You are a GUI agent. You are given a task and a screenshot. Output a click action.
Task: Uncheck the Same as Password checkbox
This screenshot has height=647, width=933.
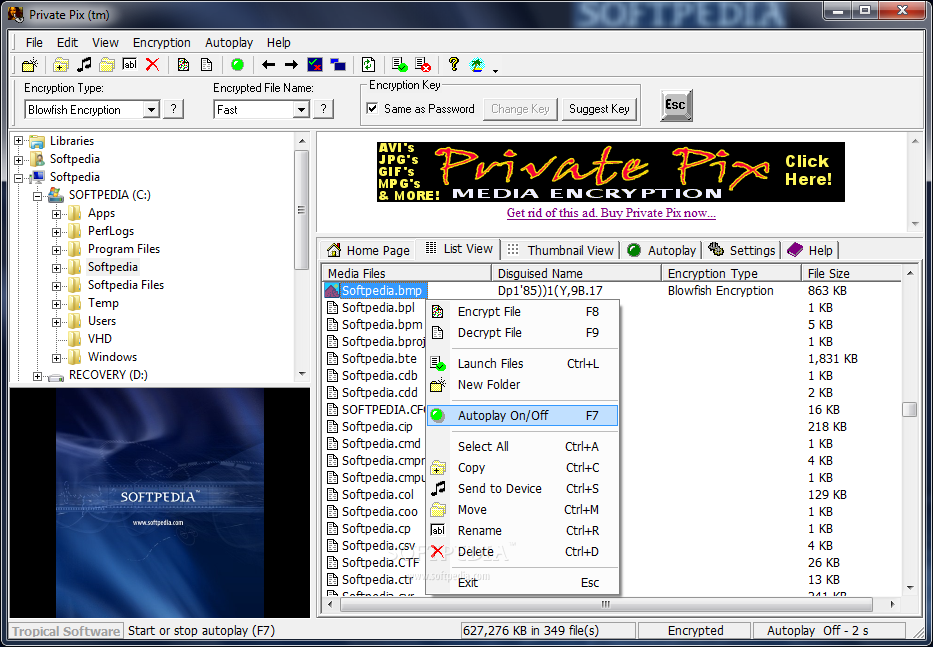pos(372,108)
